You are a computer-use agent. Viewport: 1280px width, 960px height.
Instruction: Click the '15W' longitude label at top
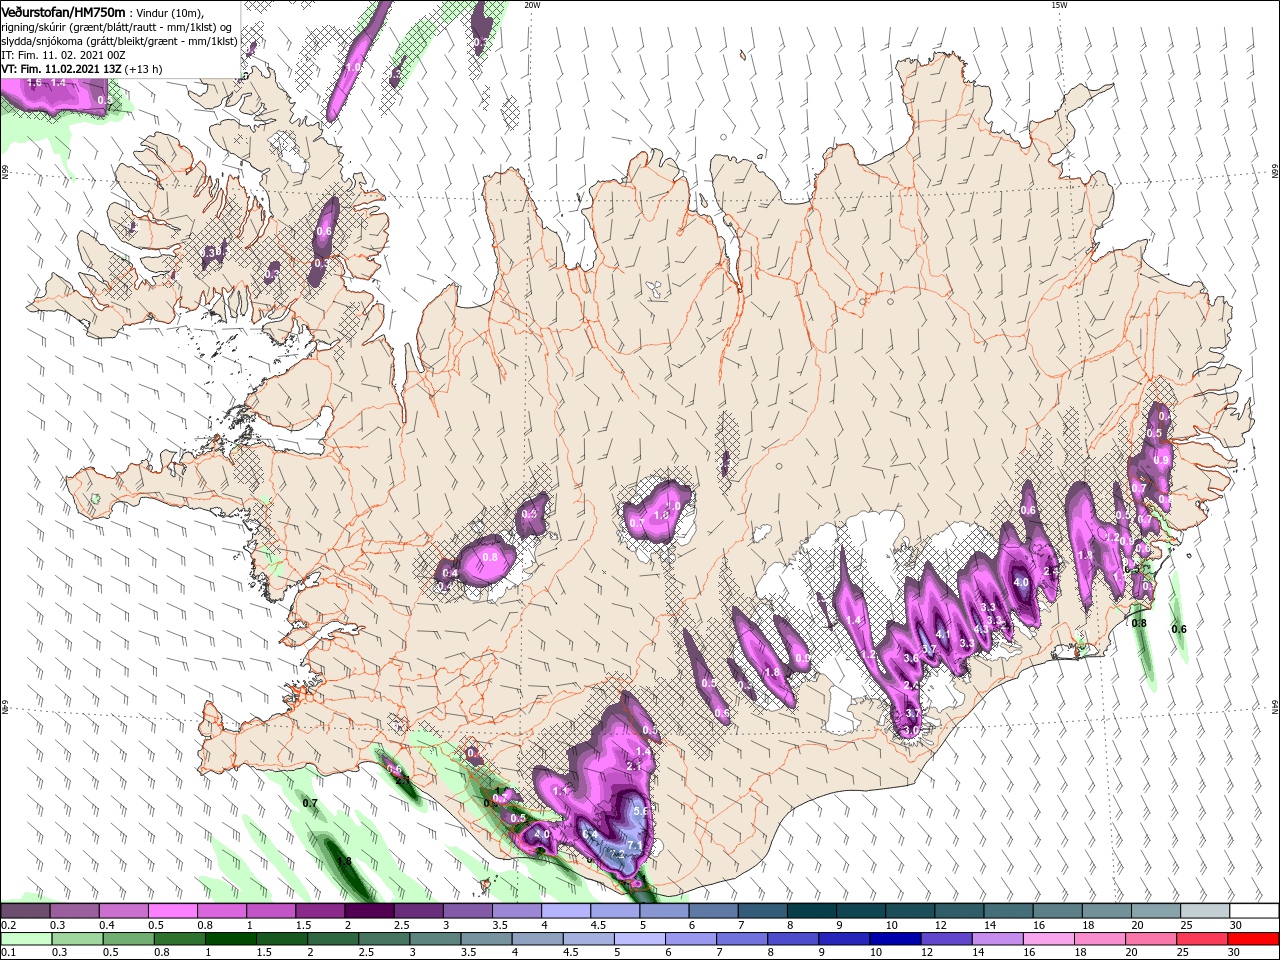[x=1059, y=5]
